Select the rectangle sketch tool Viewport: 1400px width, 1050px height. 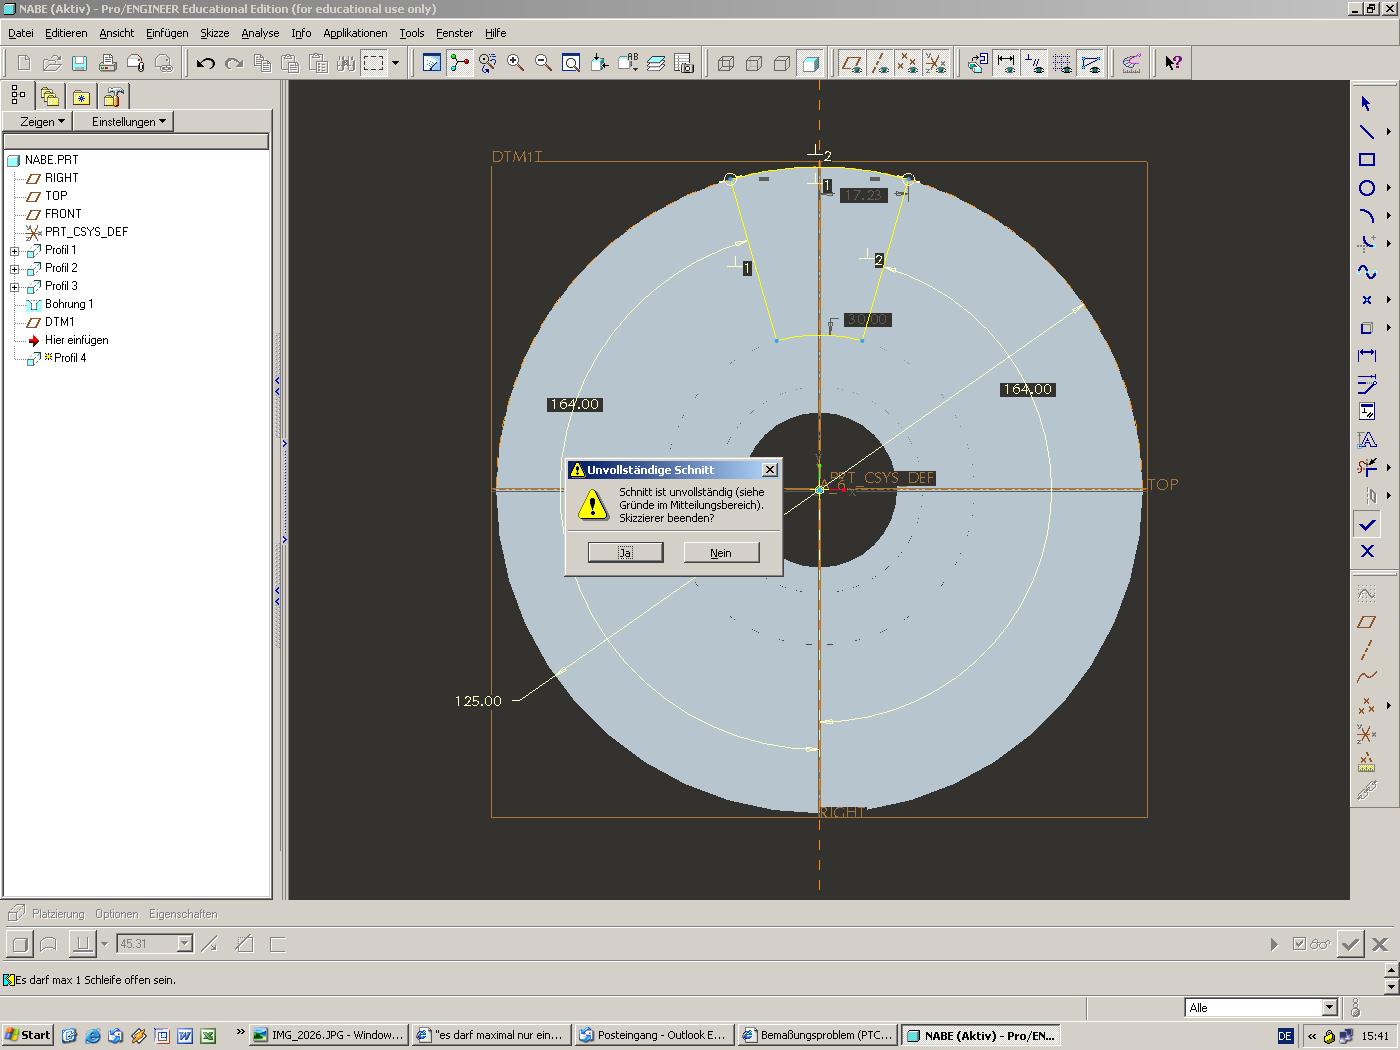(1366, 160)
